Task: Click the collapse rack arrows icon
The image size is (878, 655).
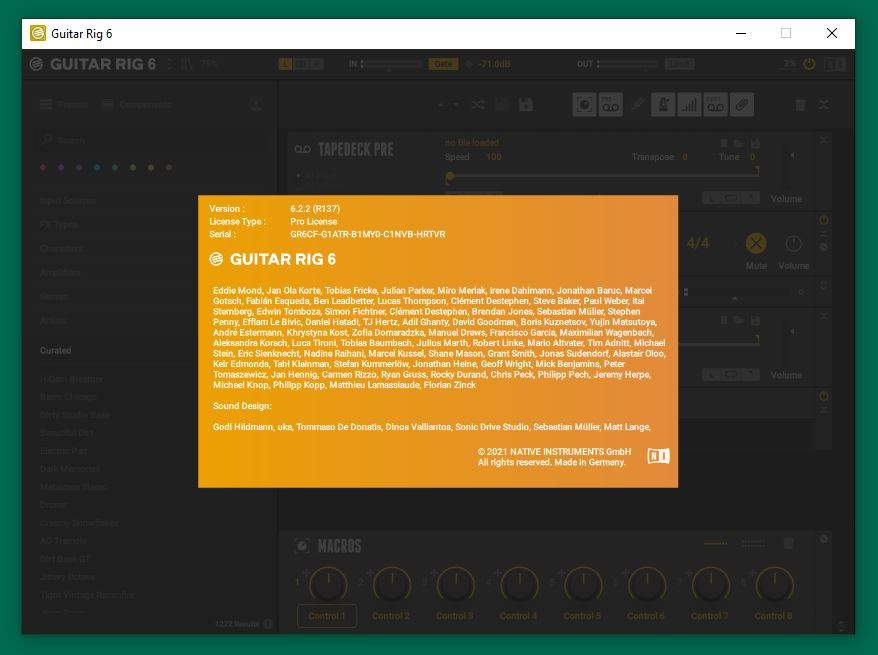Action: 824,105
